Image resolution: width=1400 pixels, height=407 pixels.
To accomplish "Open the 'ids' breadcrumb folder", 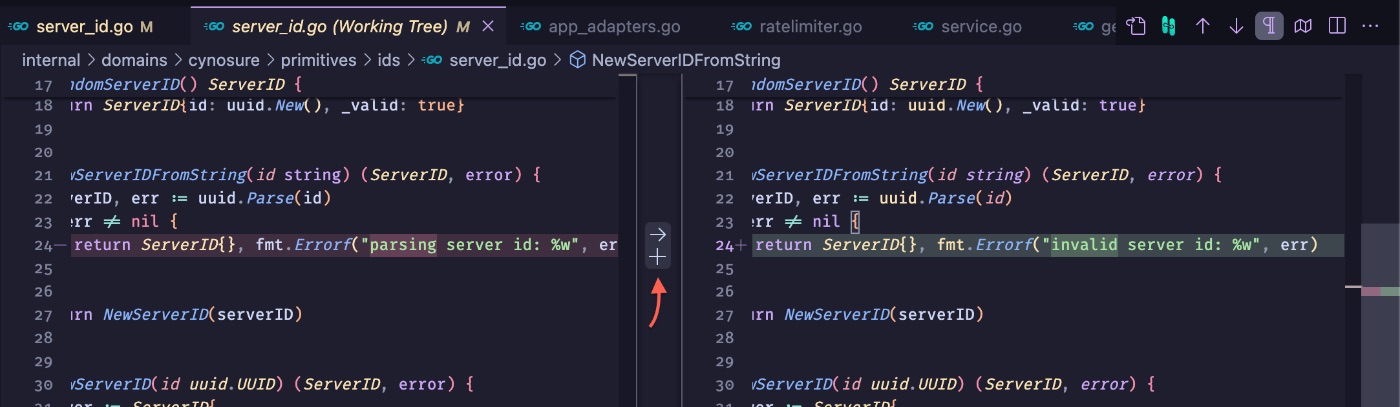I will [x=388, y=60].
